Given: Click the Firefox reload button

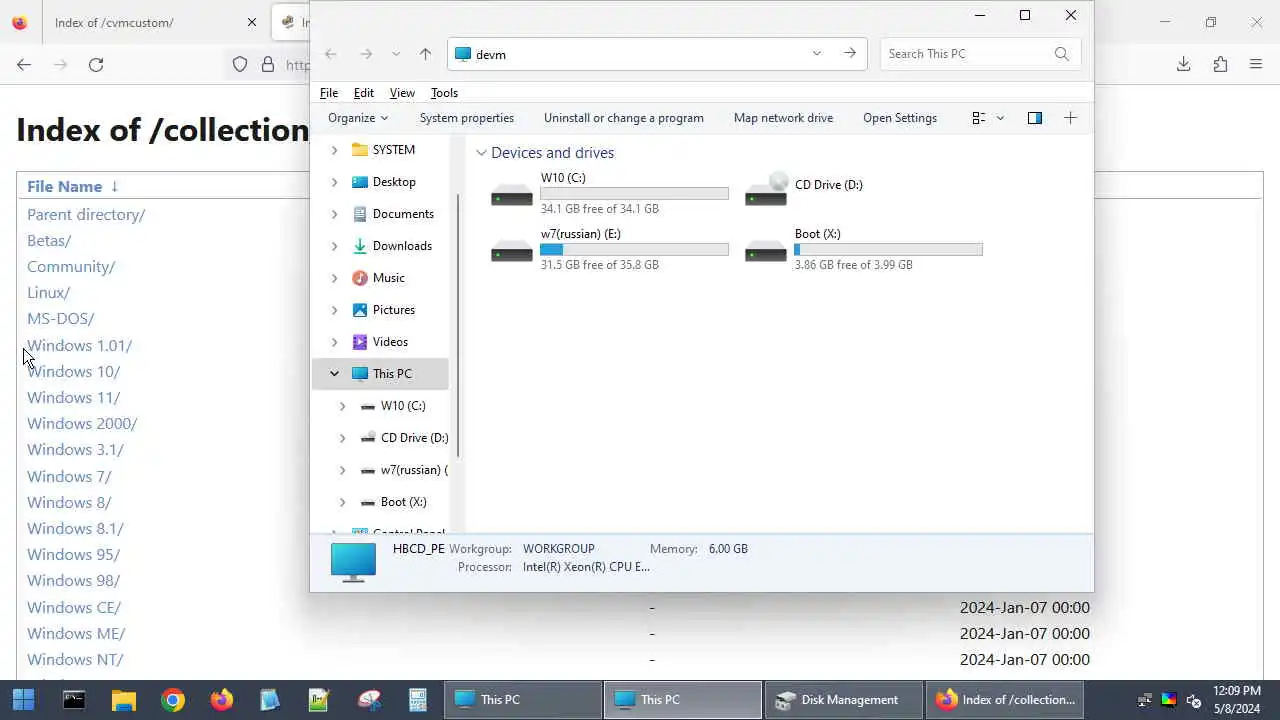Looking at the screenshot, I should coord(96,65).
